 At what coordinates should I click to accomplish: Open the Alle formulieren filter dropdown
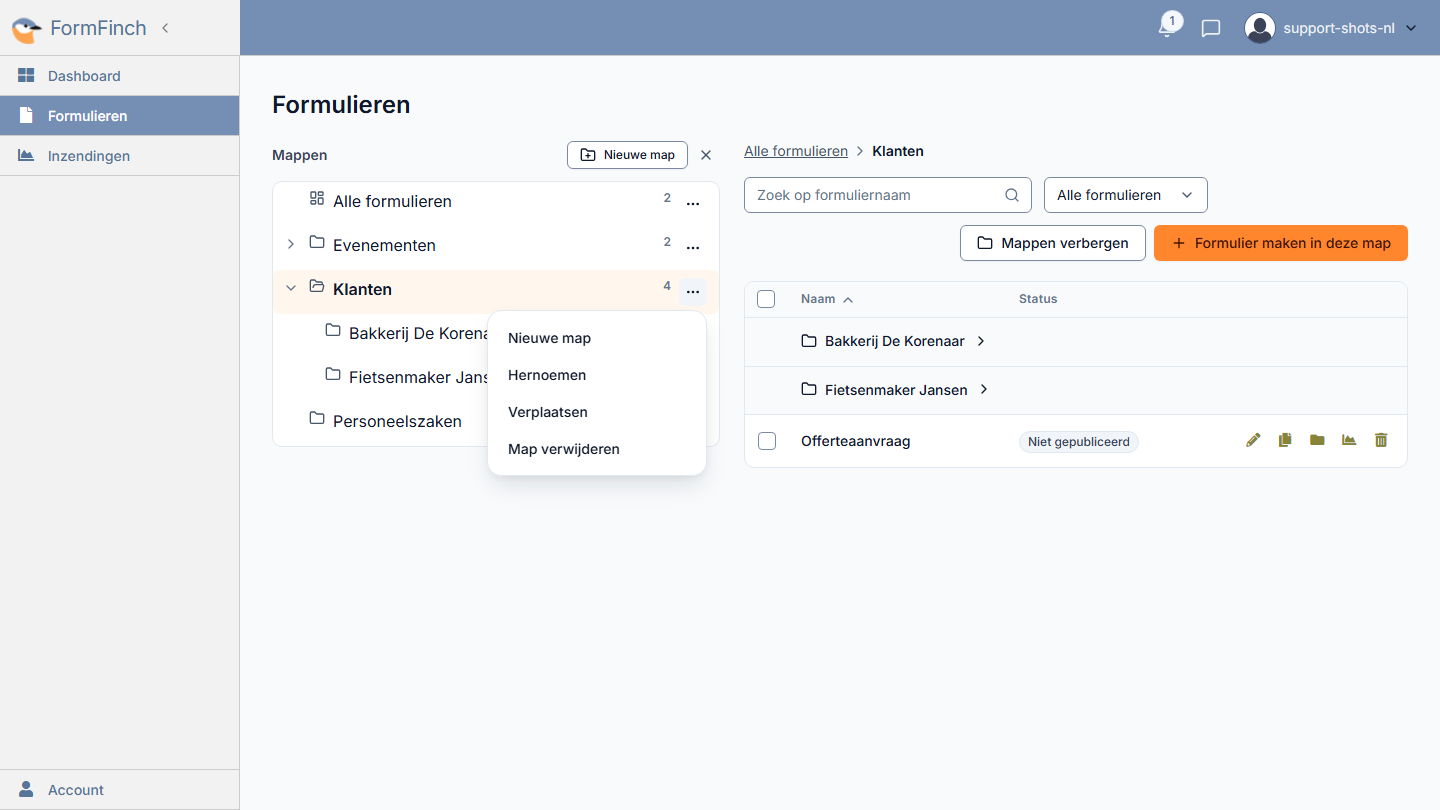1126,195
